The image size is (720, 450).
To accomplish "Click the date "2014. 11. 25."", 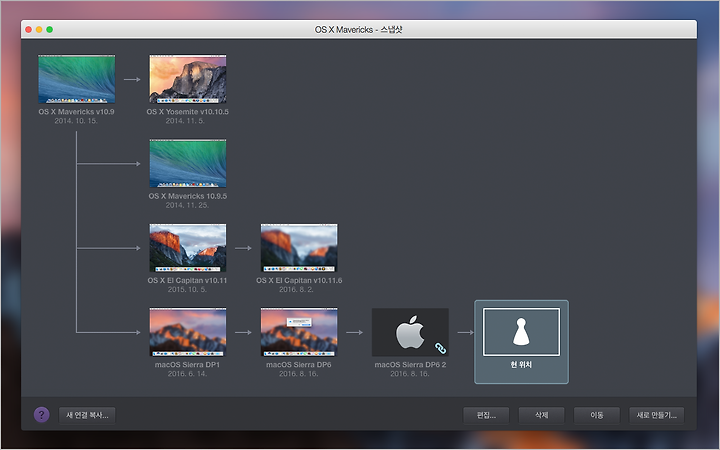I will [x=187, y=205].
